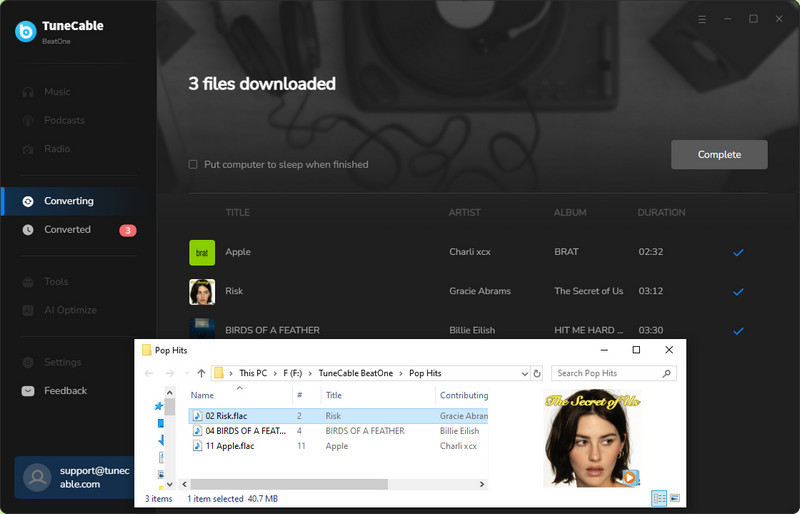800x514 pixels.
Task: Sort by the Contributing artists column header
Action: click(x=462, y=395)
